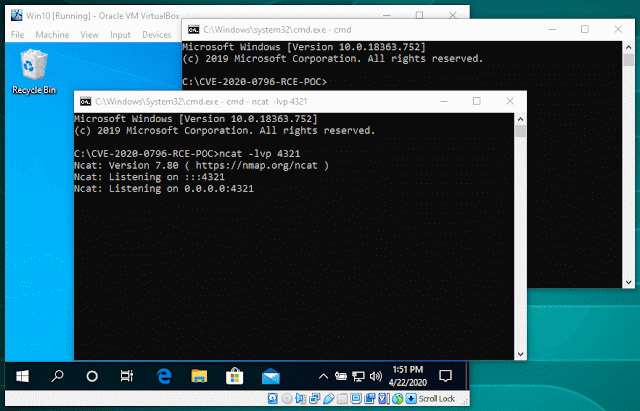The image size is (640, 411).
Task: Open Microsoft Store from the taskbar
Action: point(235,376)
